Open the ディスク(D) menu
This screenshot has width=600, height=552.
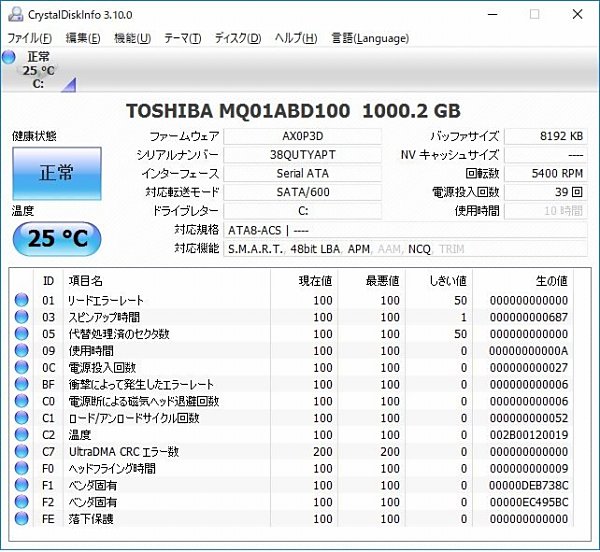238,38
